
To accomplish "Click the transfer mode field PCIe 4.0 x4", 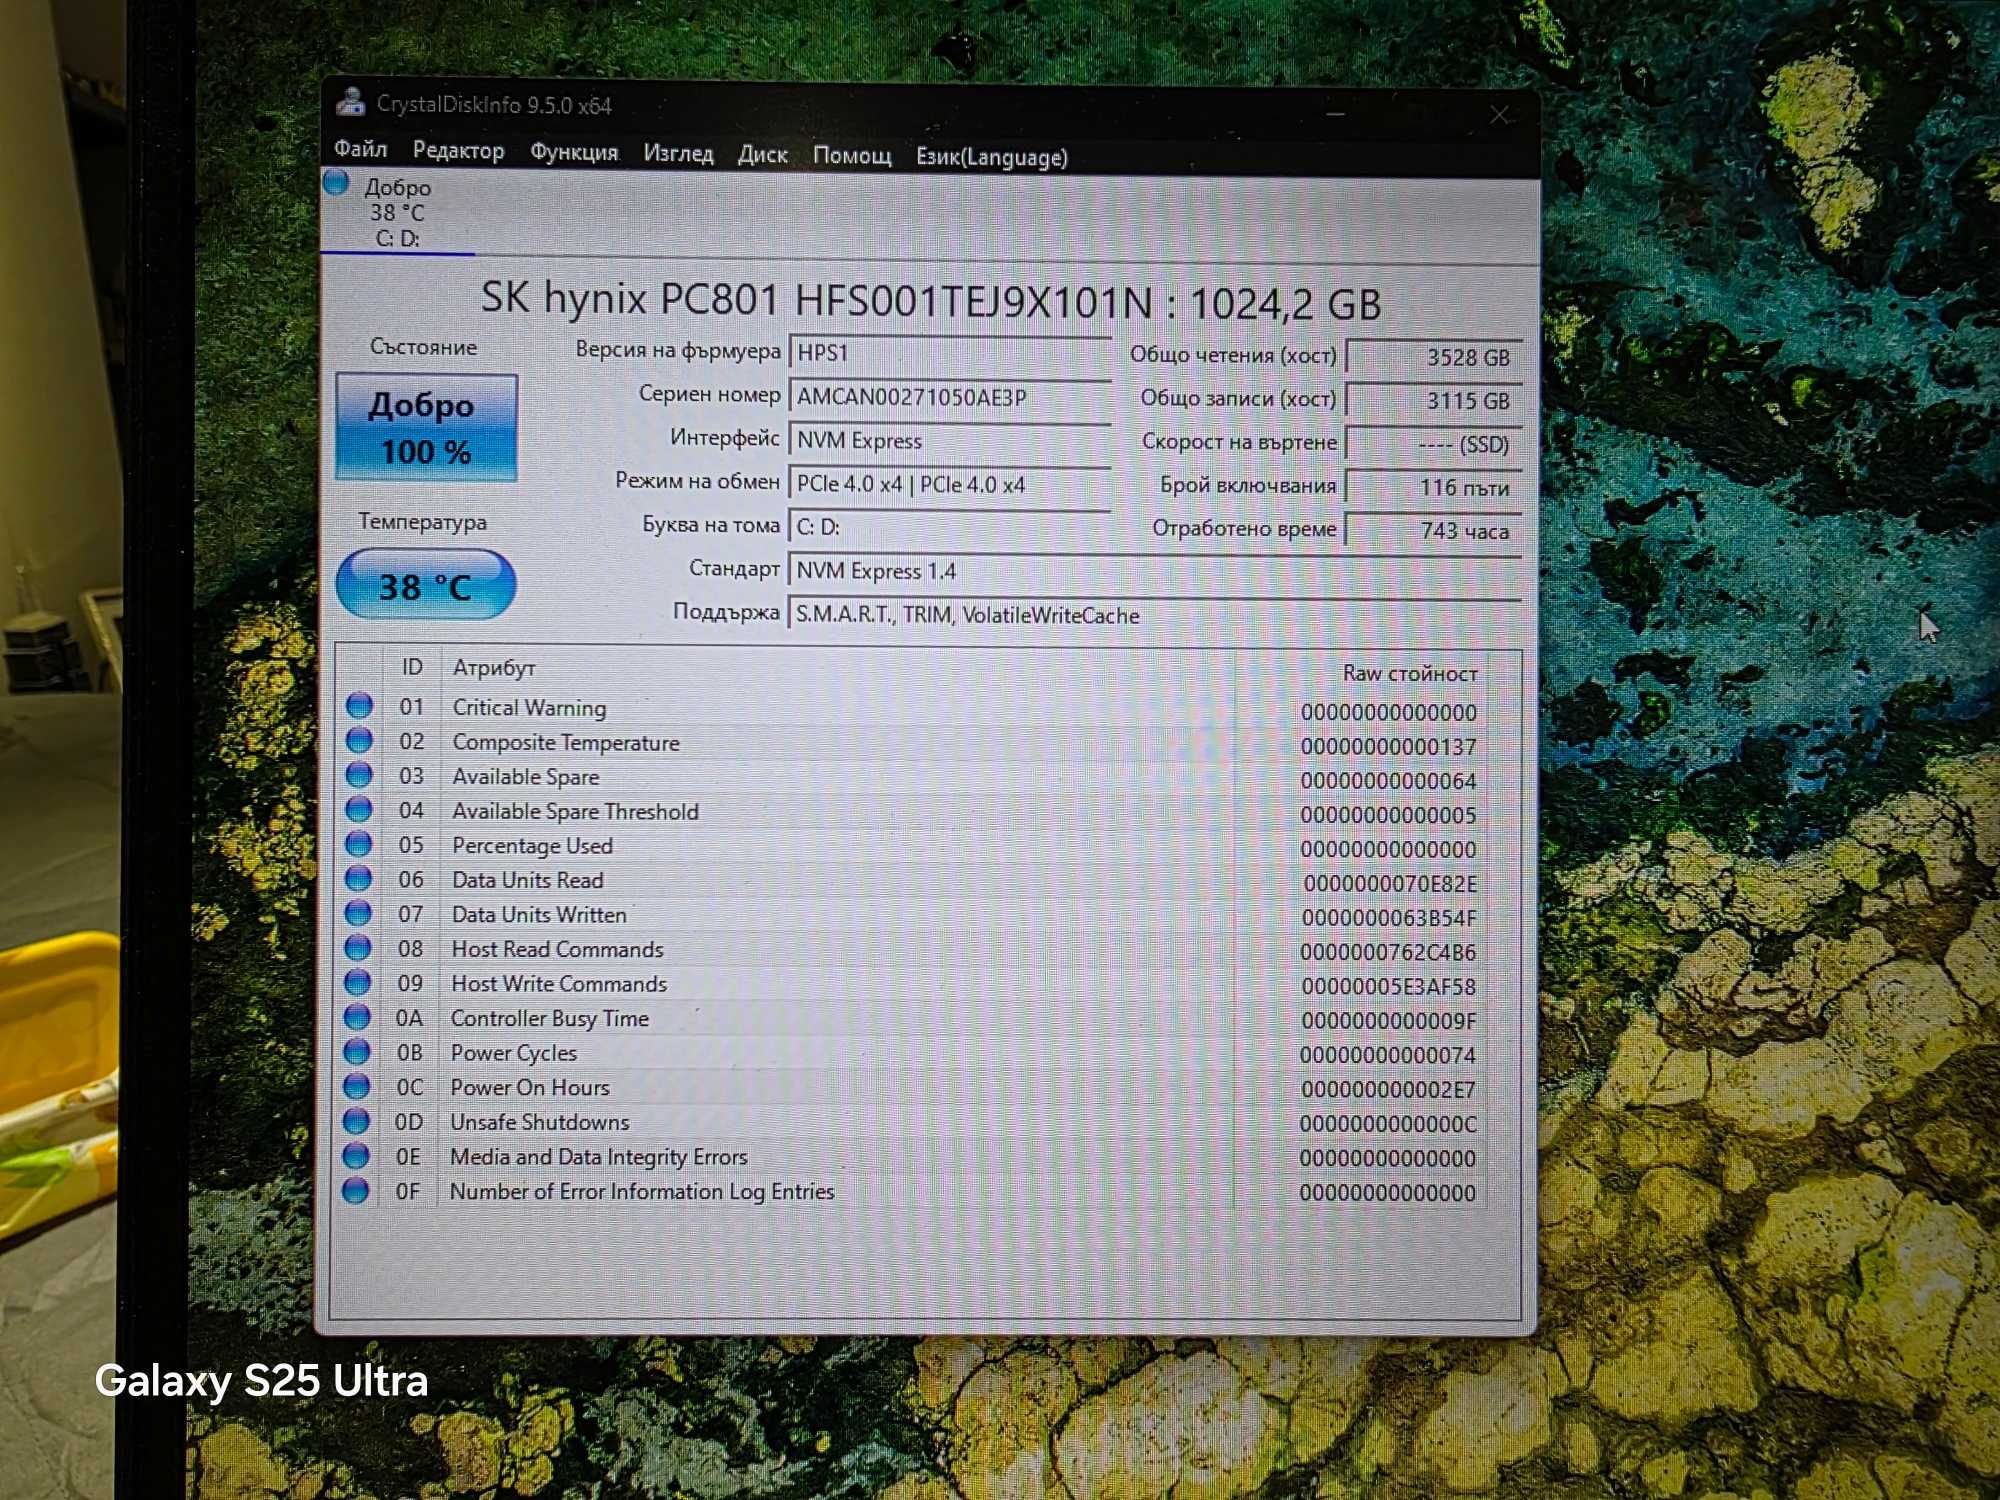I will pyautogui.click(x=950, y=484).
